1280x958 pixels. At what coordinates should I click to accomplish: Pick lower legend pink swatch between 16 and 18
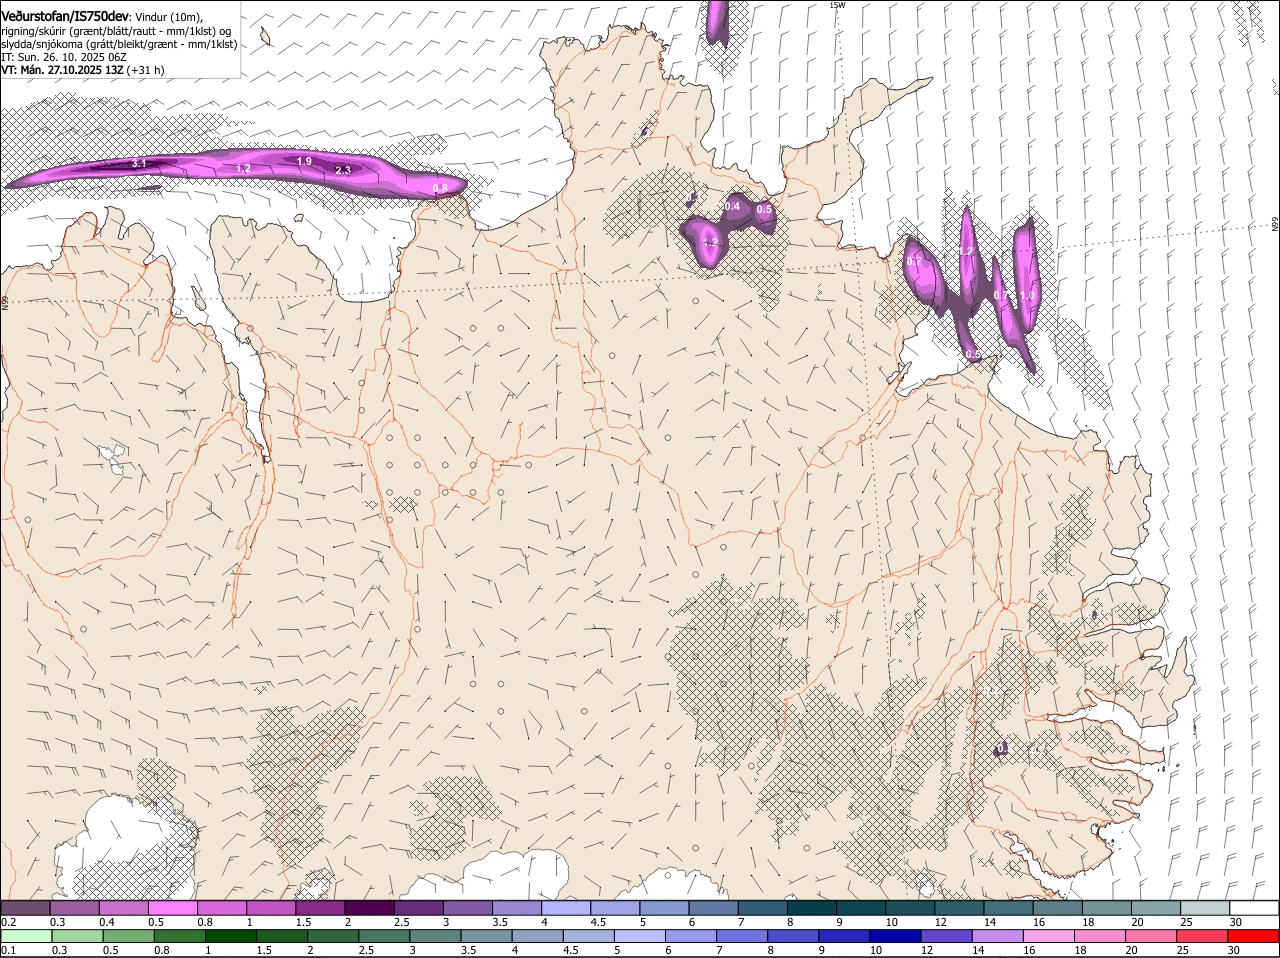[1050, 937]
